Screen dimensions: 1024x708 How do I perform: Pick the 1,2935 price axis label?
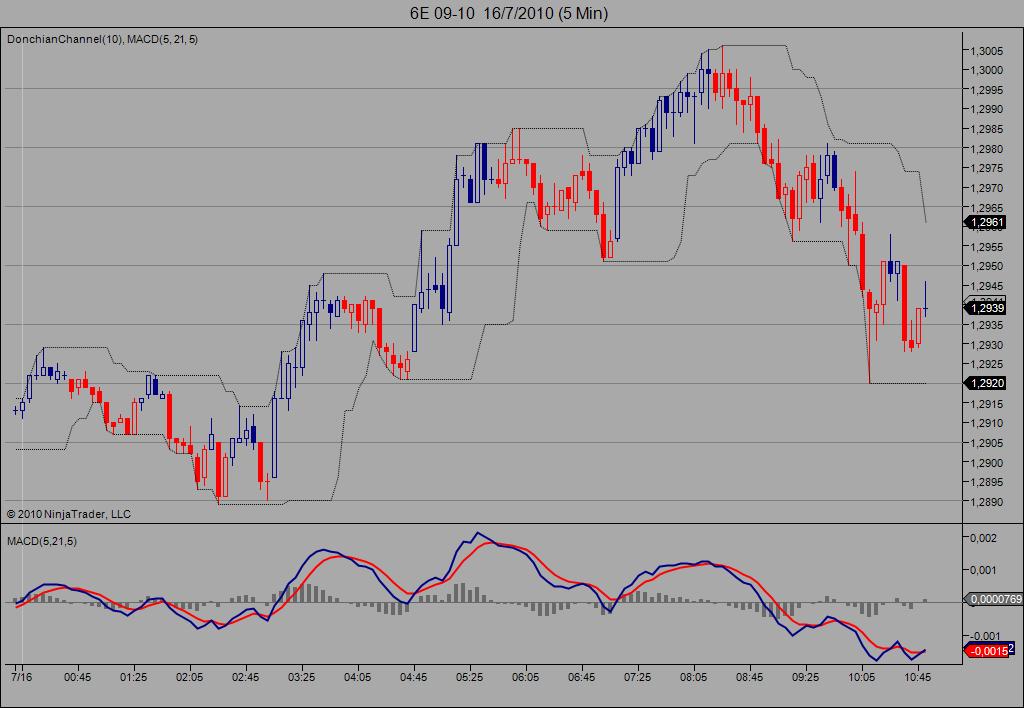986,325
